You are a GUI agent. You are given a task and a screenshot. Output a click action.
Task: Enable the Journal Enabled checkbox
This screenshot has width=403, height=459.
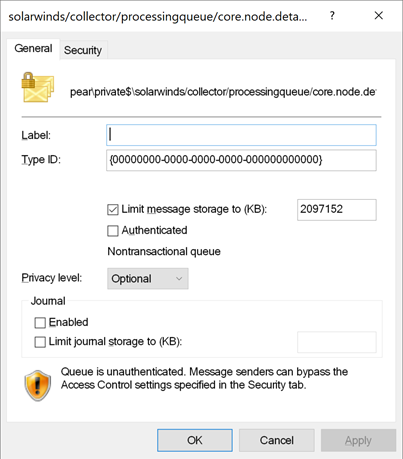tap(40, 323)
